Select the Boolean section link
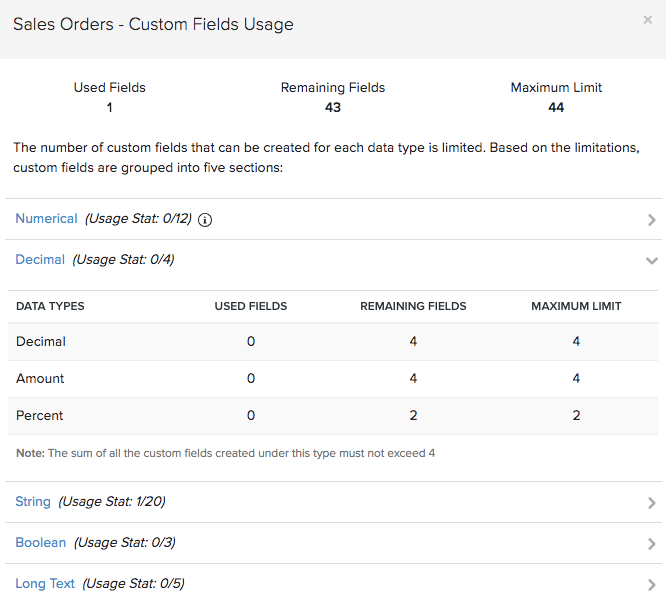This screenshot has height=613, width=666. (41, 543)
